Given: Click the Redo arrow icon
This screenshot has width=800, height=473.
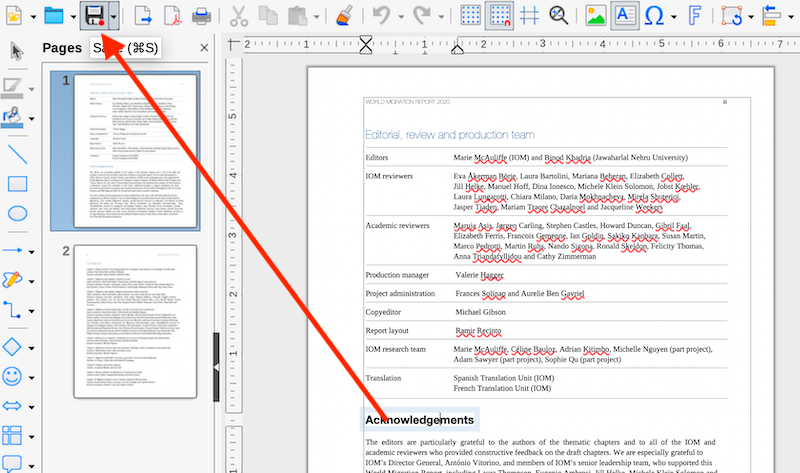Looking at the screenshot, I should pyautogui.click(x=421, y=15).
